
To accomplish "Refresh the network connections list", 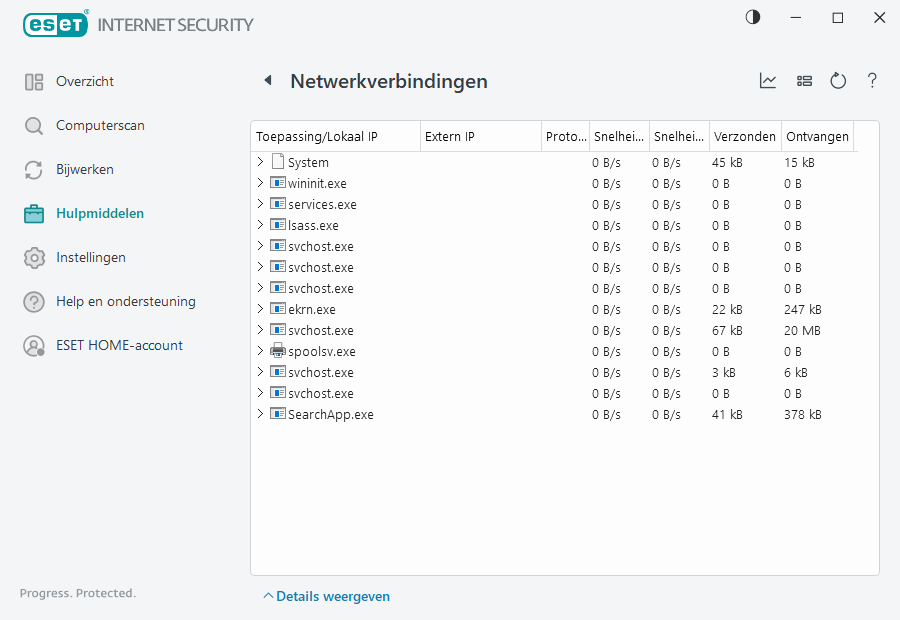I will point(838,81).
